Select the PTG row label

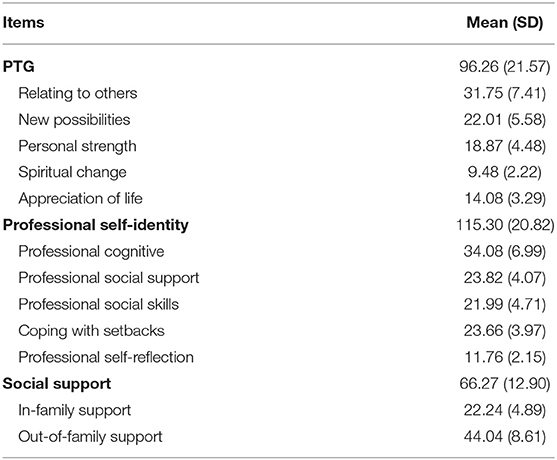(19, 66)
